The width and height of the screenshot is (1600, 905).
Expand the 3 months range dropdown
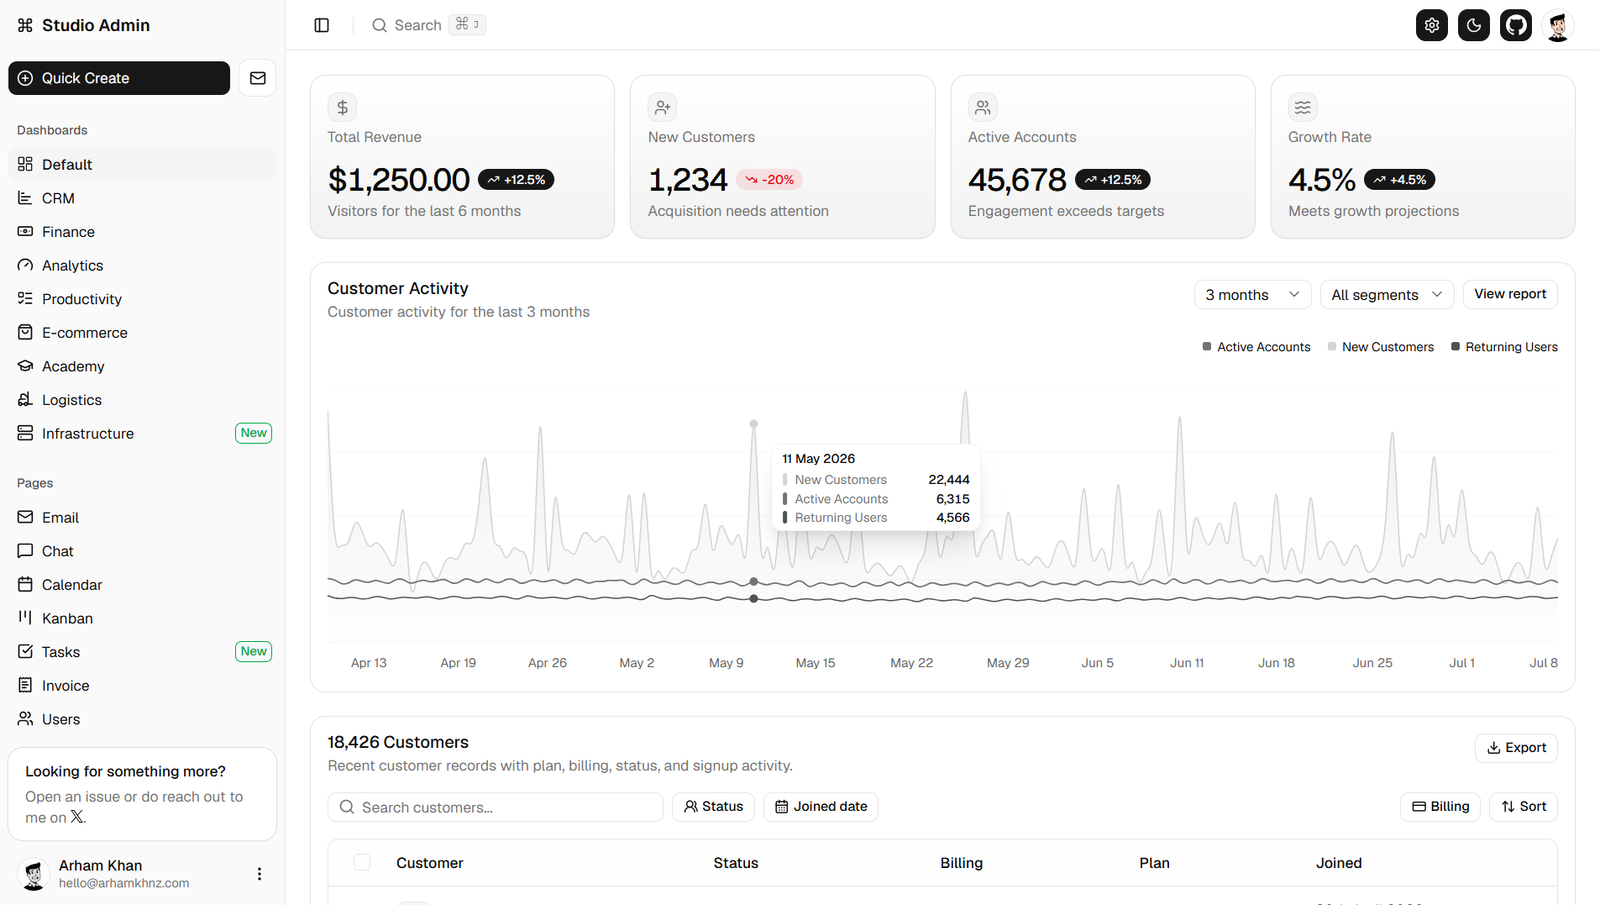1252,294
